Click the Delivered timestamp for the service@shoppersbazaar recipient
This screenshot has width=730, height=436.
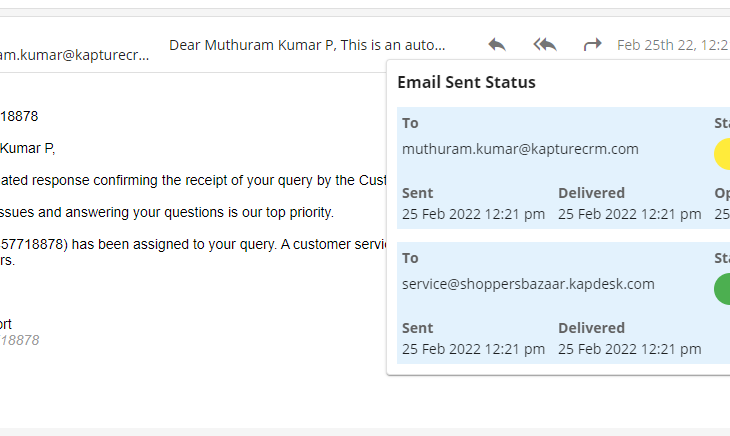[629, 349]
